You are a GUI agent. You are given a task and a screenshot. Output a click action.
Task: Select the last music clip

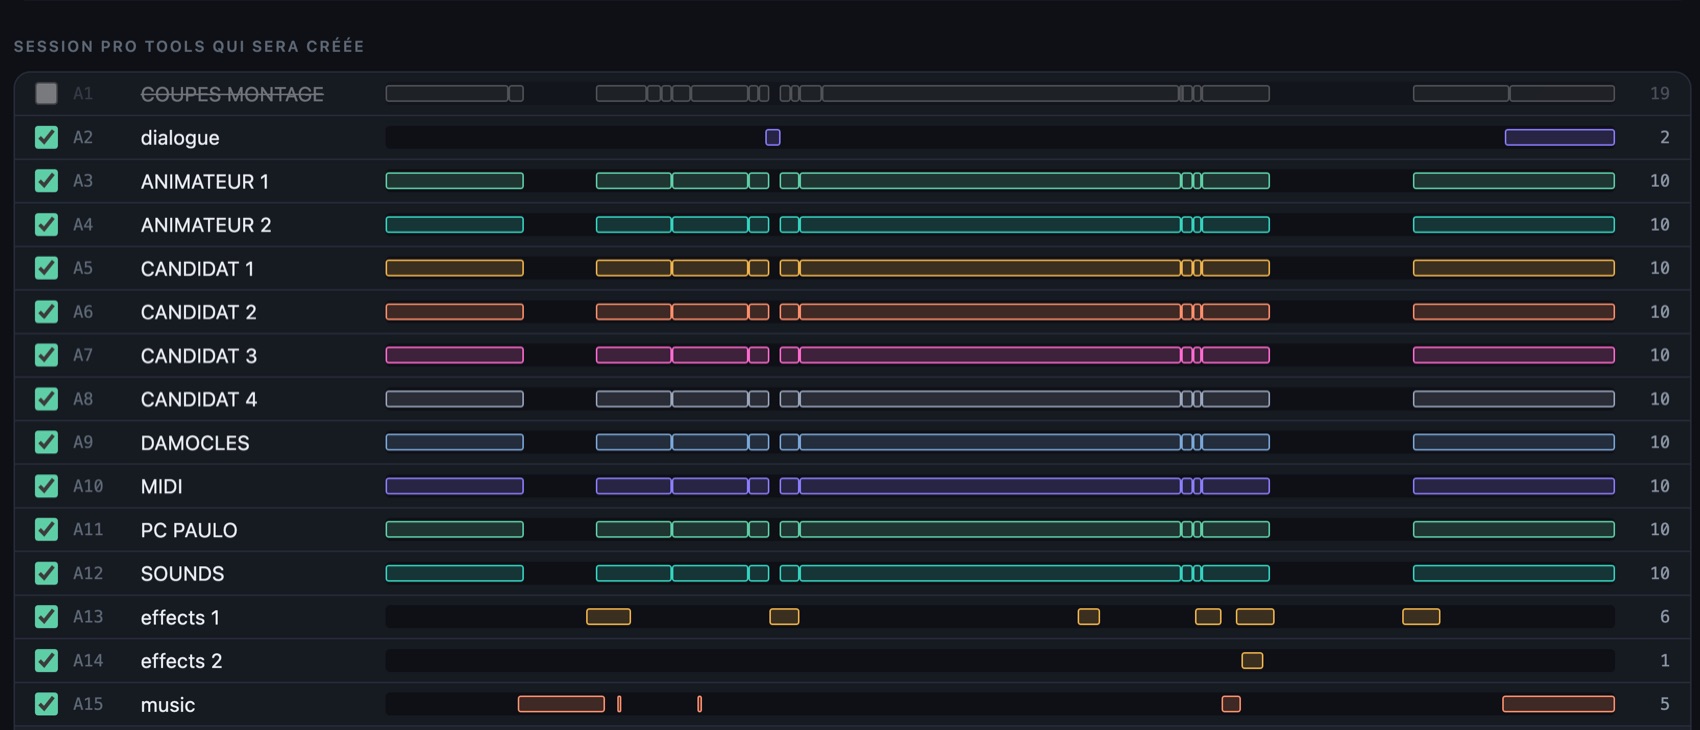click(1558, 704)
